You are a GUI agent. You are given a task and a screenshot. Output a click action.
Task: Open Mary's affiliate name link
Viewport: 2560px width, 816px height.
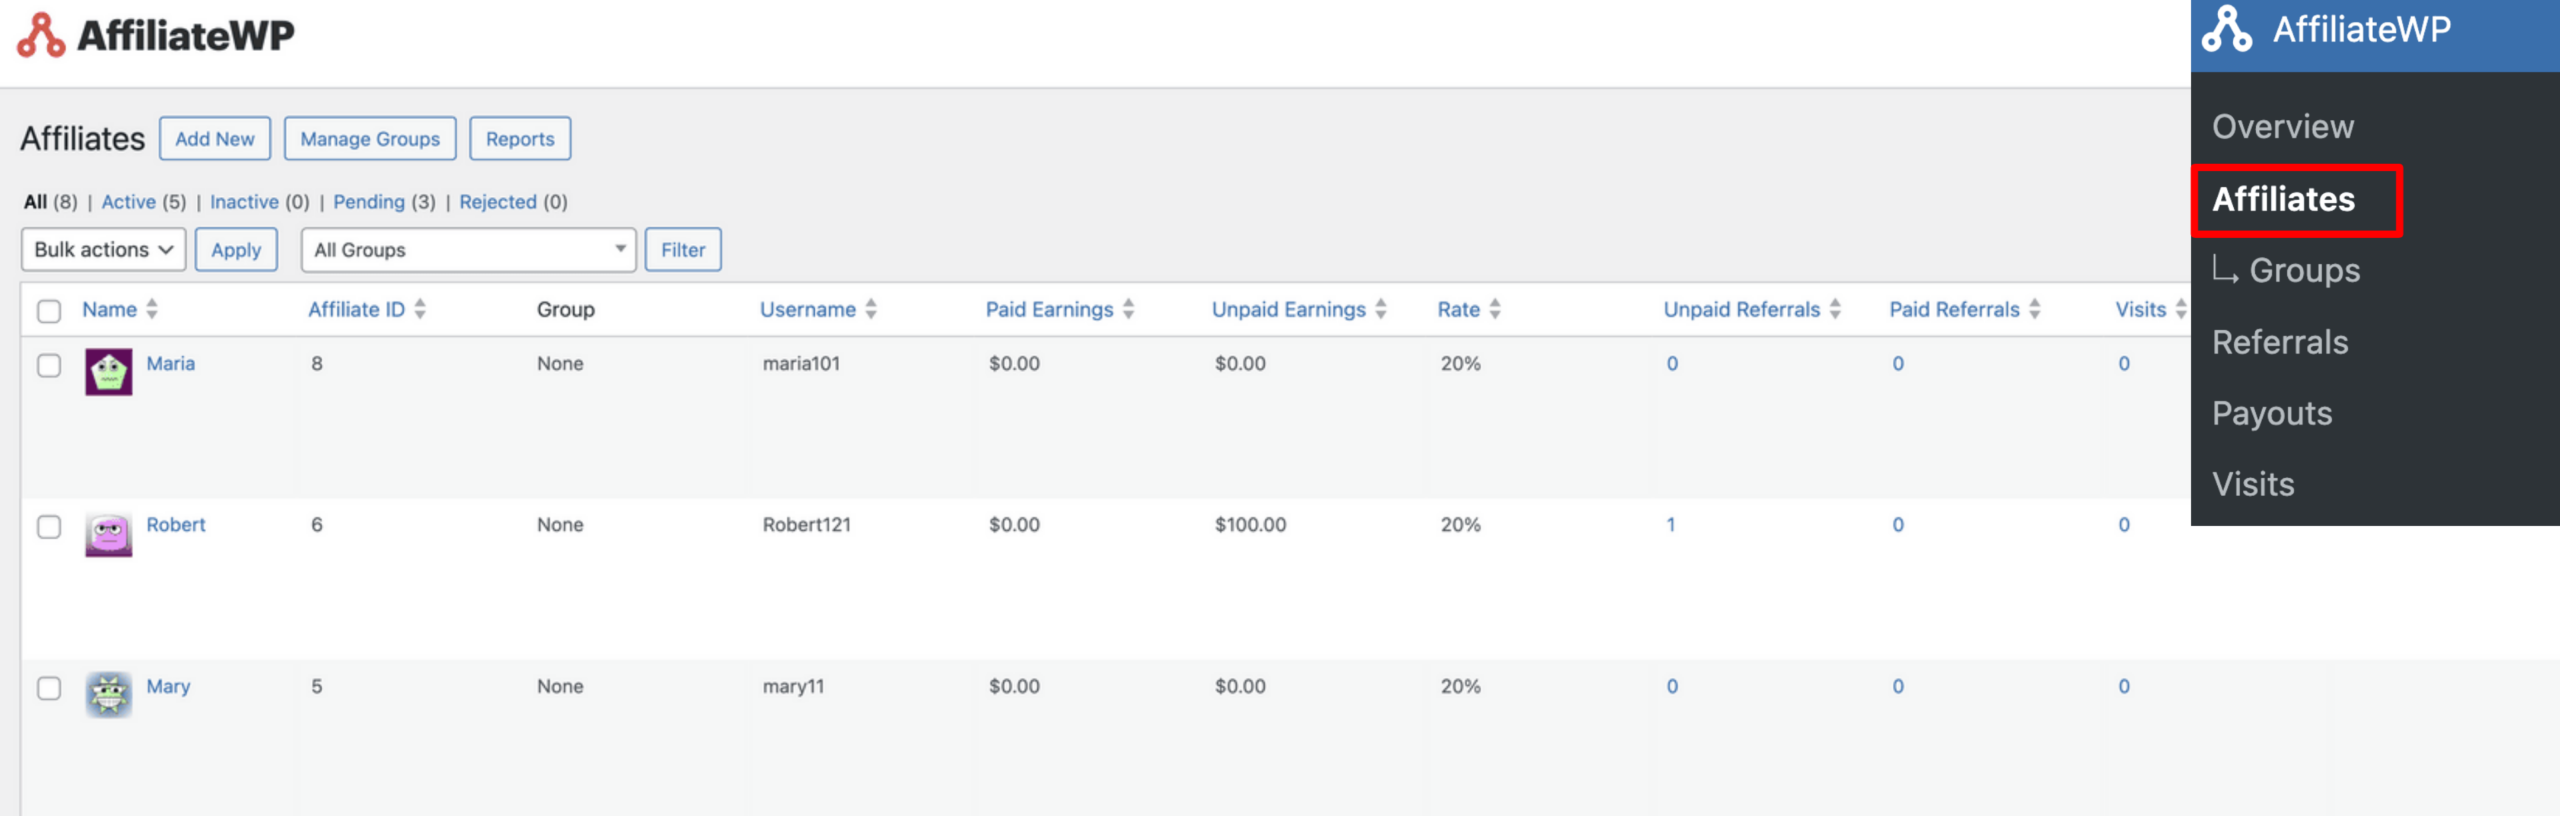pyautogui.click(x=168, y=686)
